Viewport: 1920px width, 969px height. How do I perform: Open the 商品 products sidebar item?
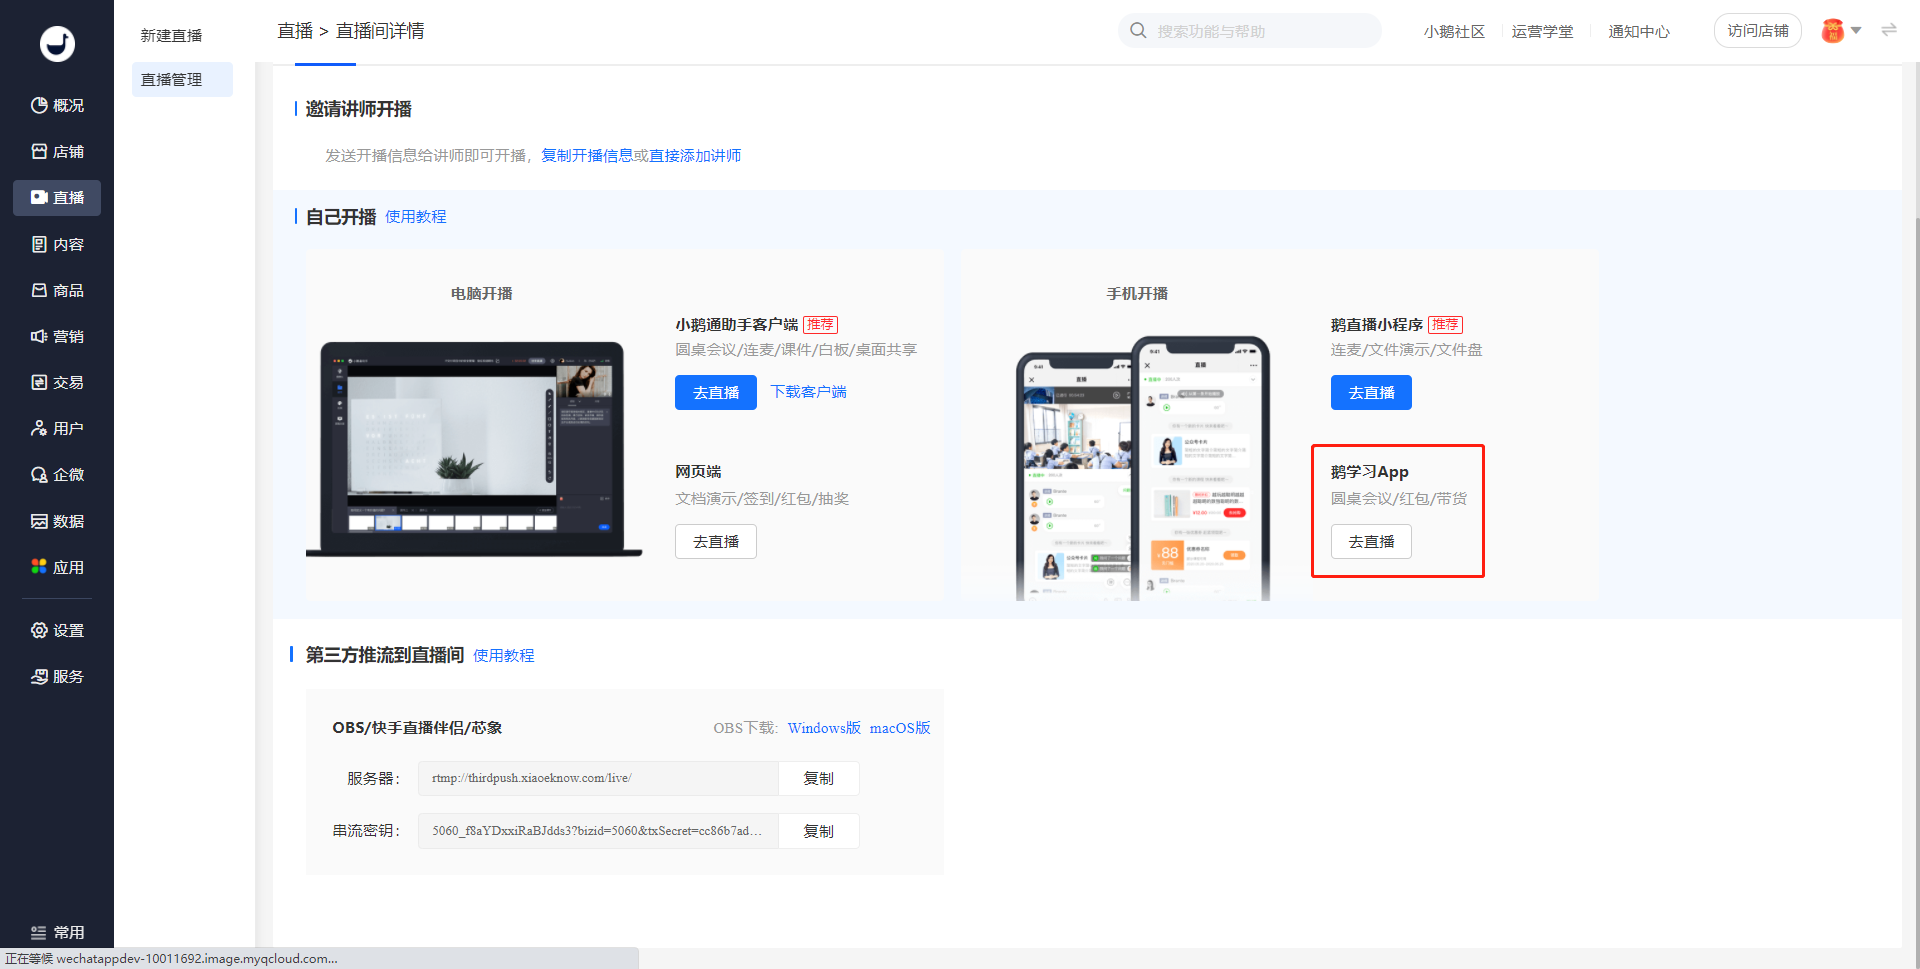(x=57, y=290)
